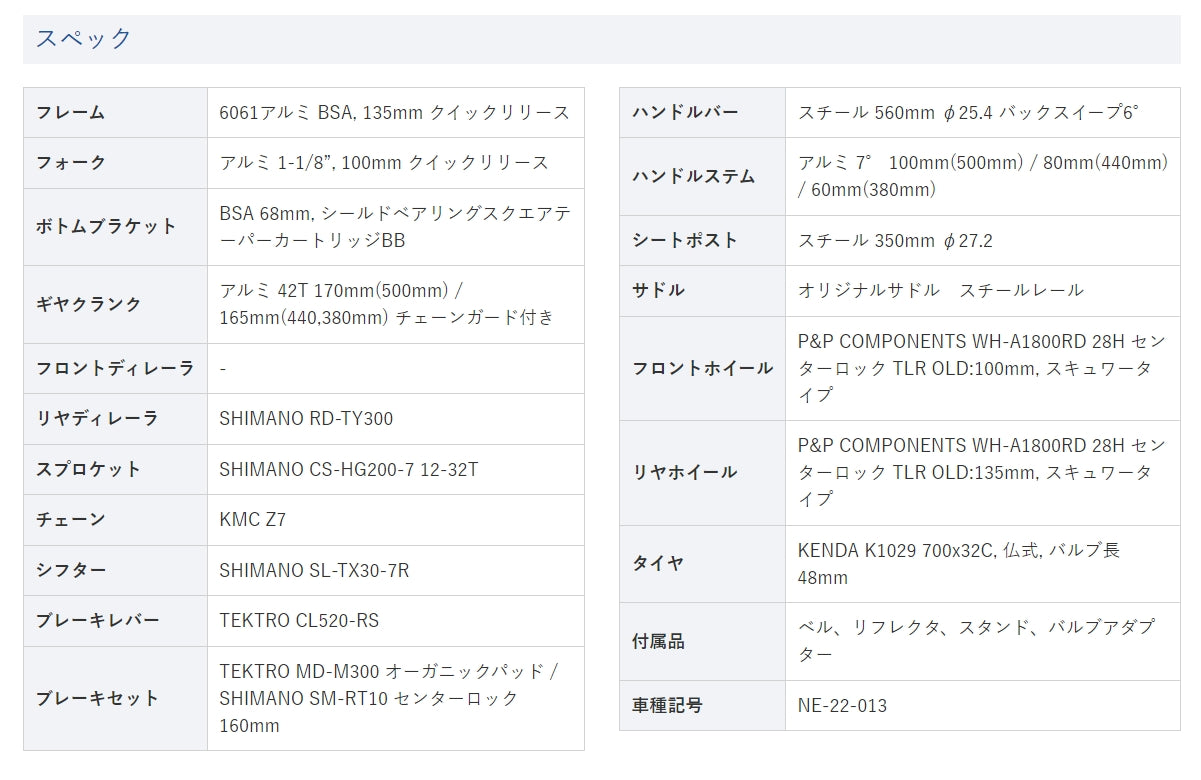Screen dimensions: 1201x780
Task: Select the 6061アルミ BSA frame value
Action: [x=394, y=112]
